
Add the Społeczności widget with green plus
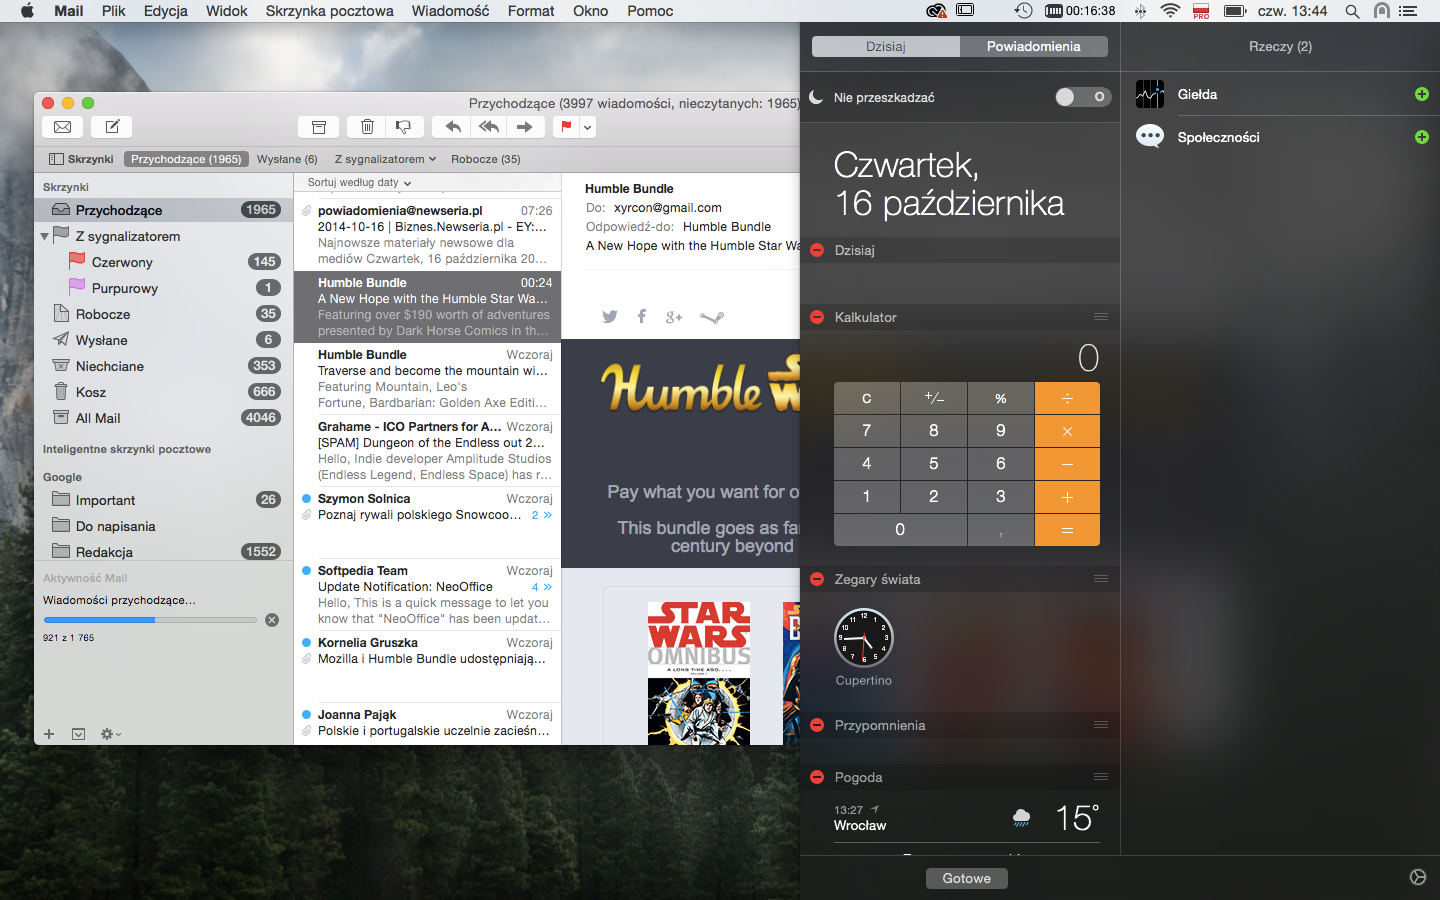coord(1422,137)
